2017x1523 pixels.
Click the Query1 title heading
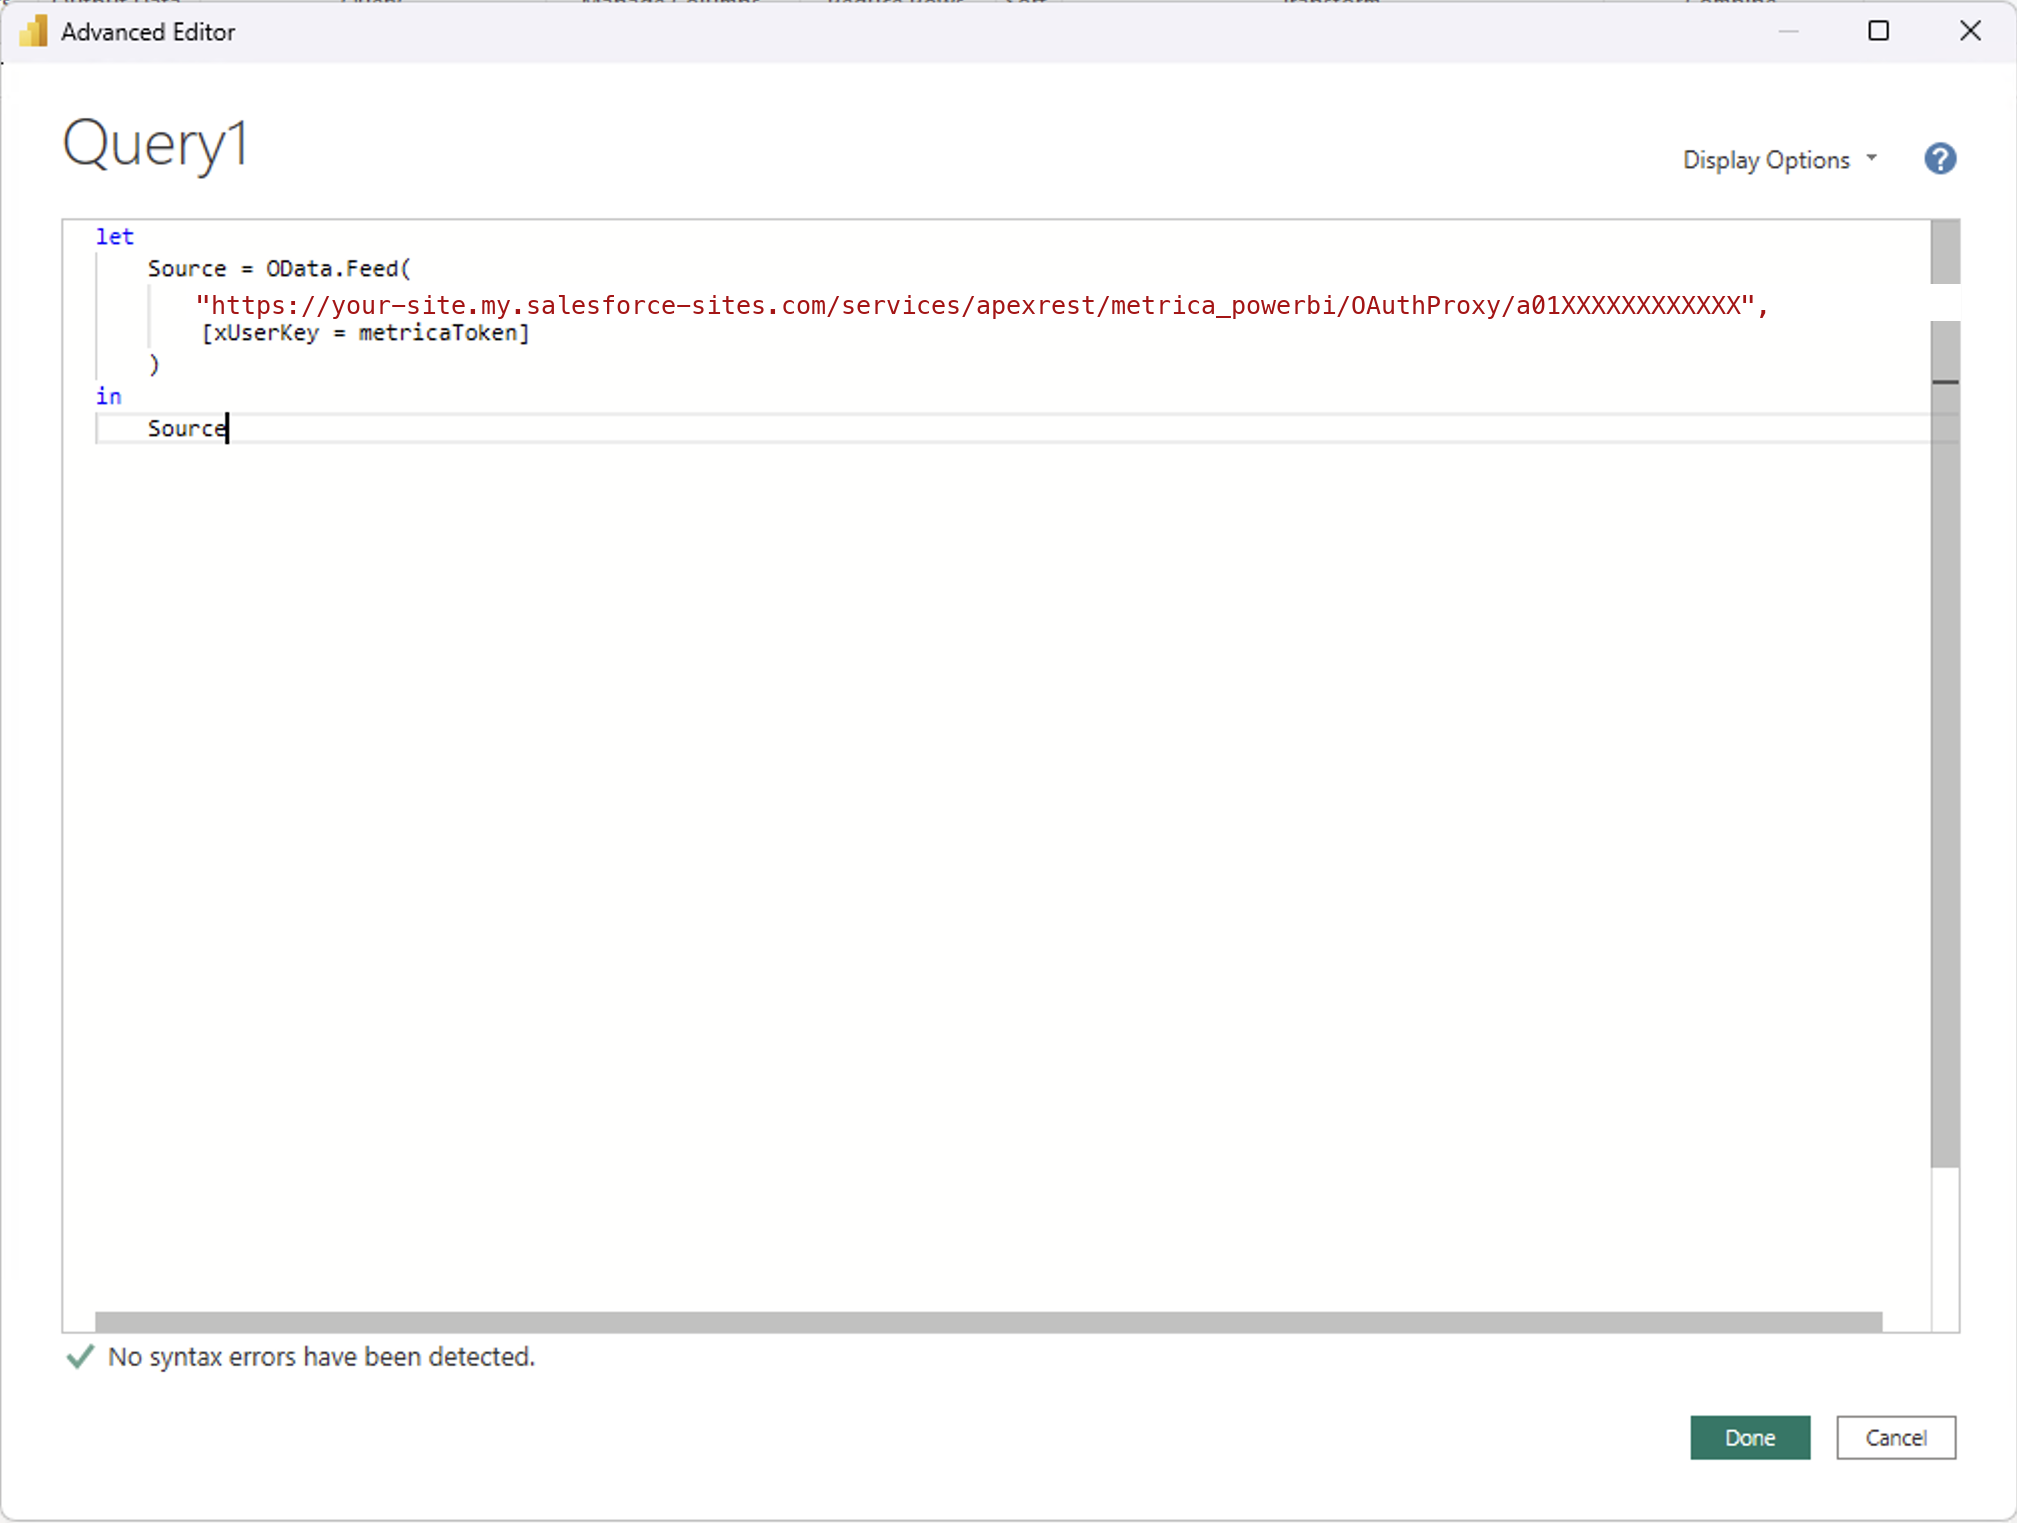[155, 144]
